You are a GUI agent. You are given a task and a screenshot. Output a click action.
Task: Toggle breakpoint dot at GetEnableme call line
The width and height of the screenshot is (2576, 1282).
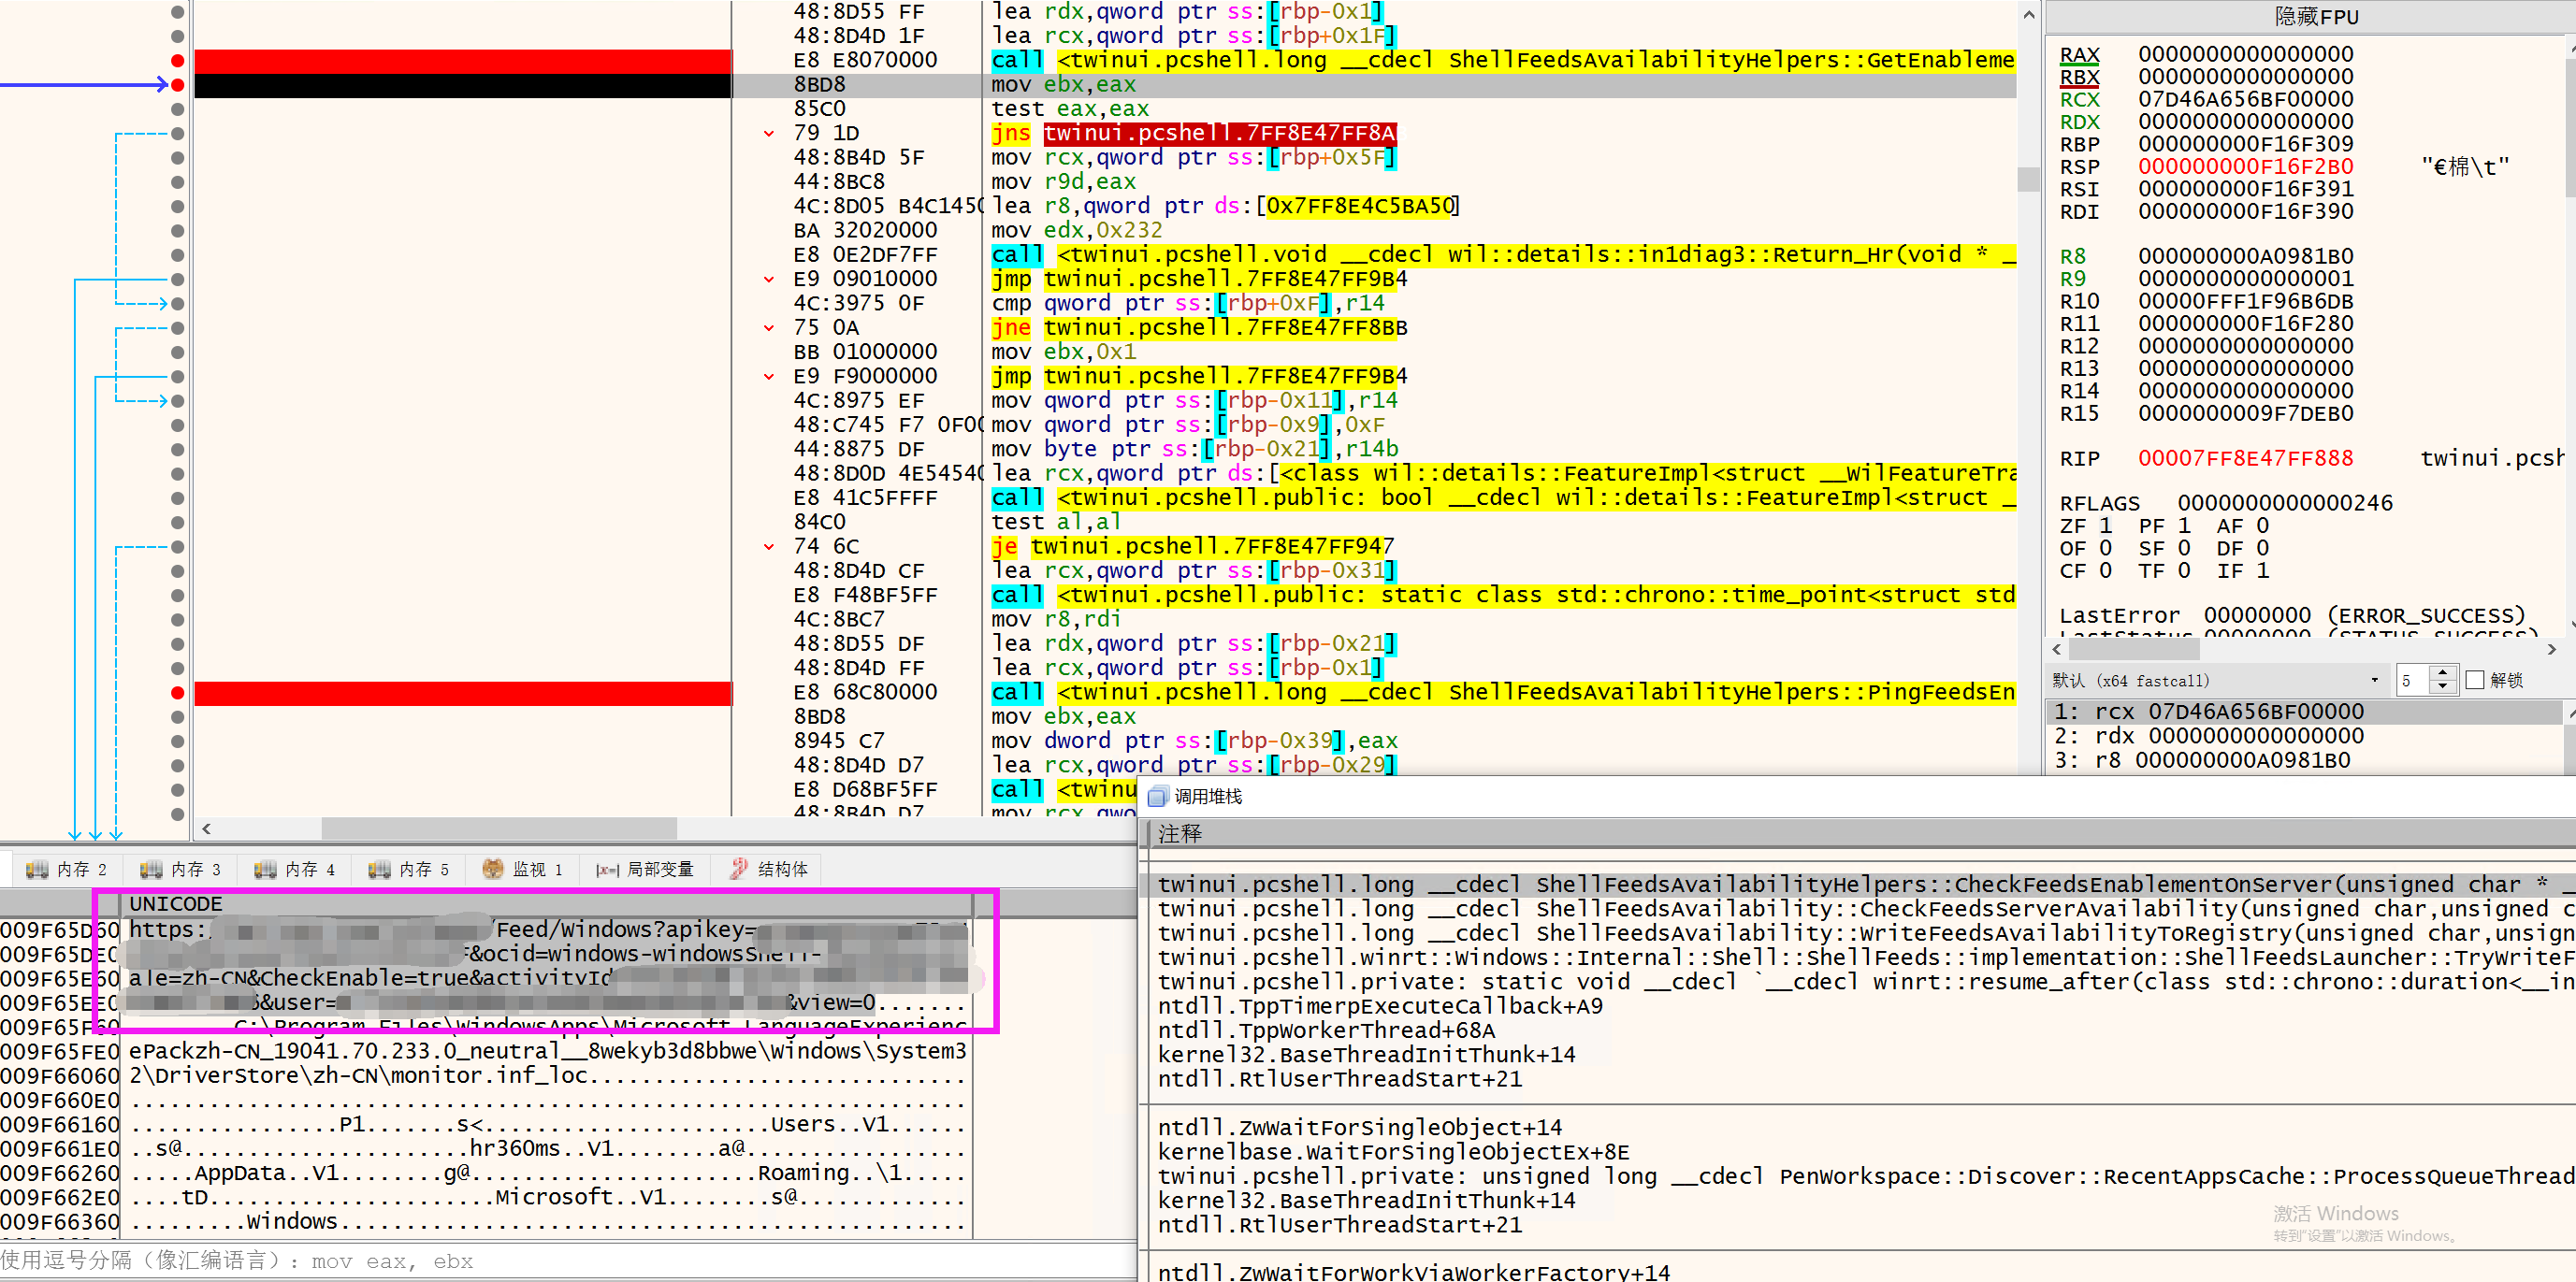[178, 60]
